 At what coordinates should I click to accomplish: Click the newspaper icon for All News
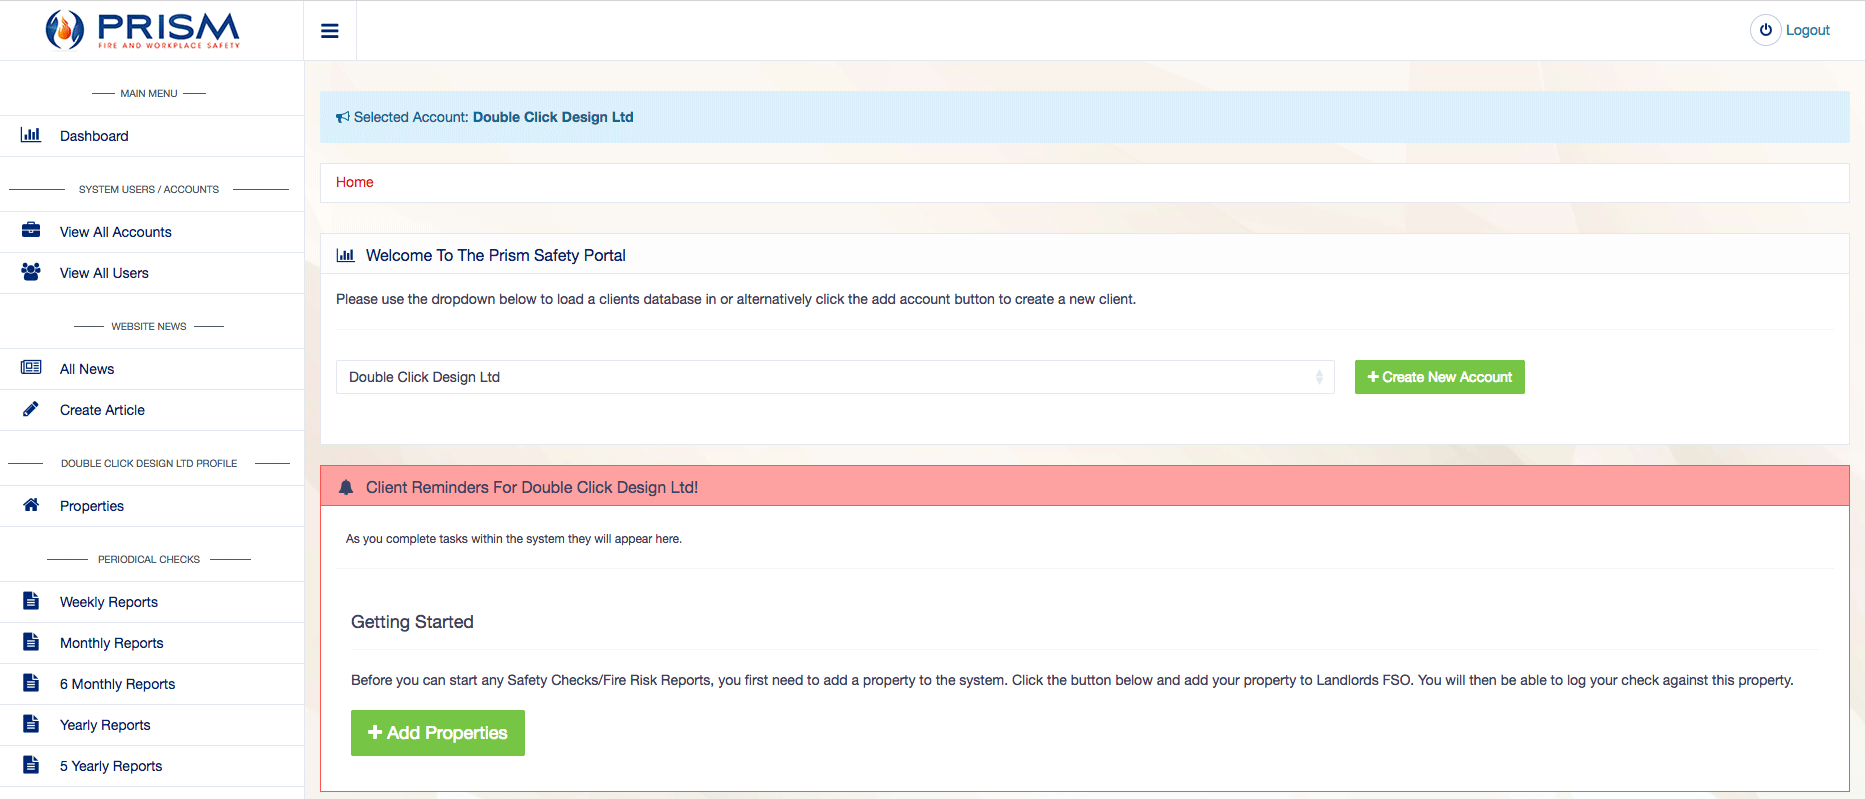click(x=31, y=368)
